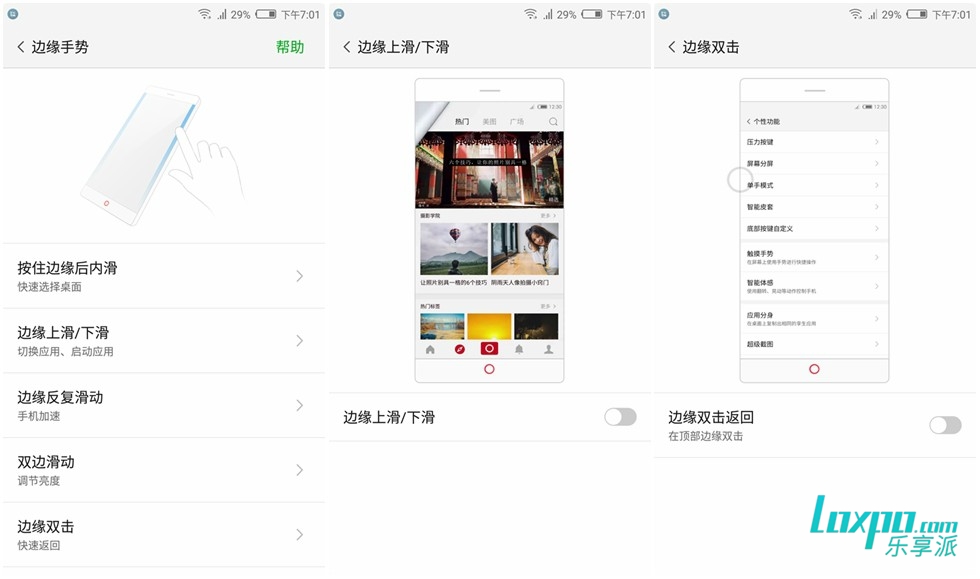Turn on the 边缘双击返回 switch

coord(944,424)
